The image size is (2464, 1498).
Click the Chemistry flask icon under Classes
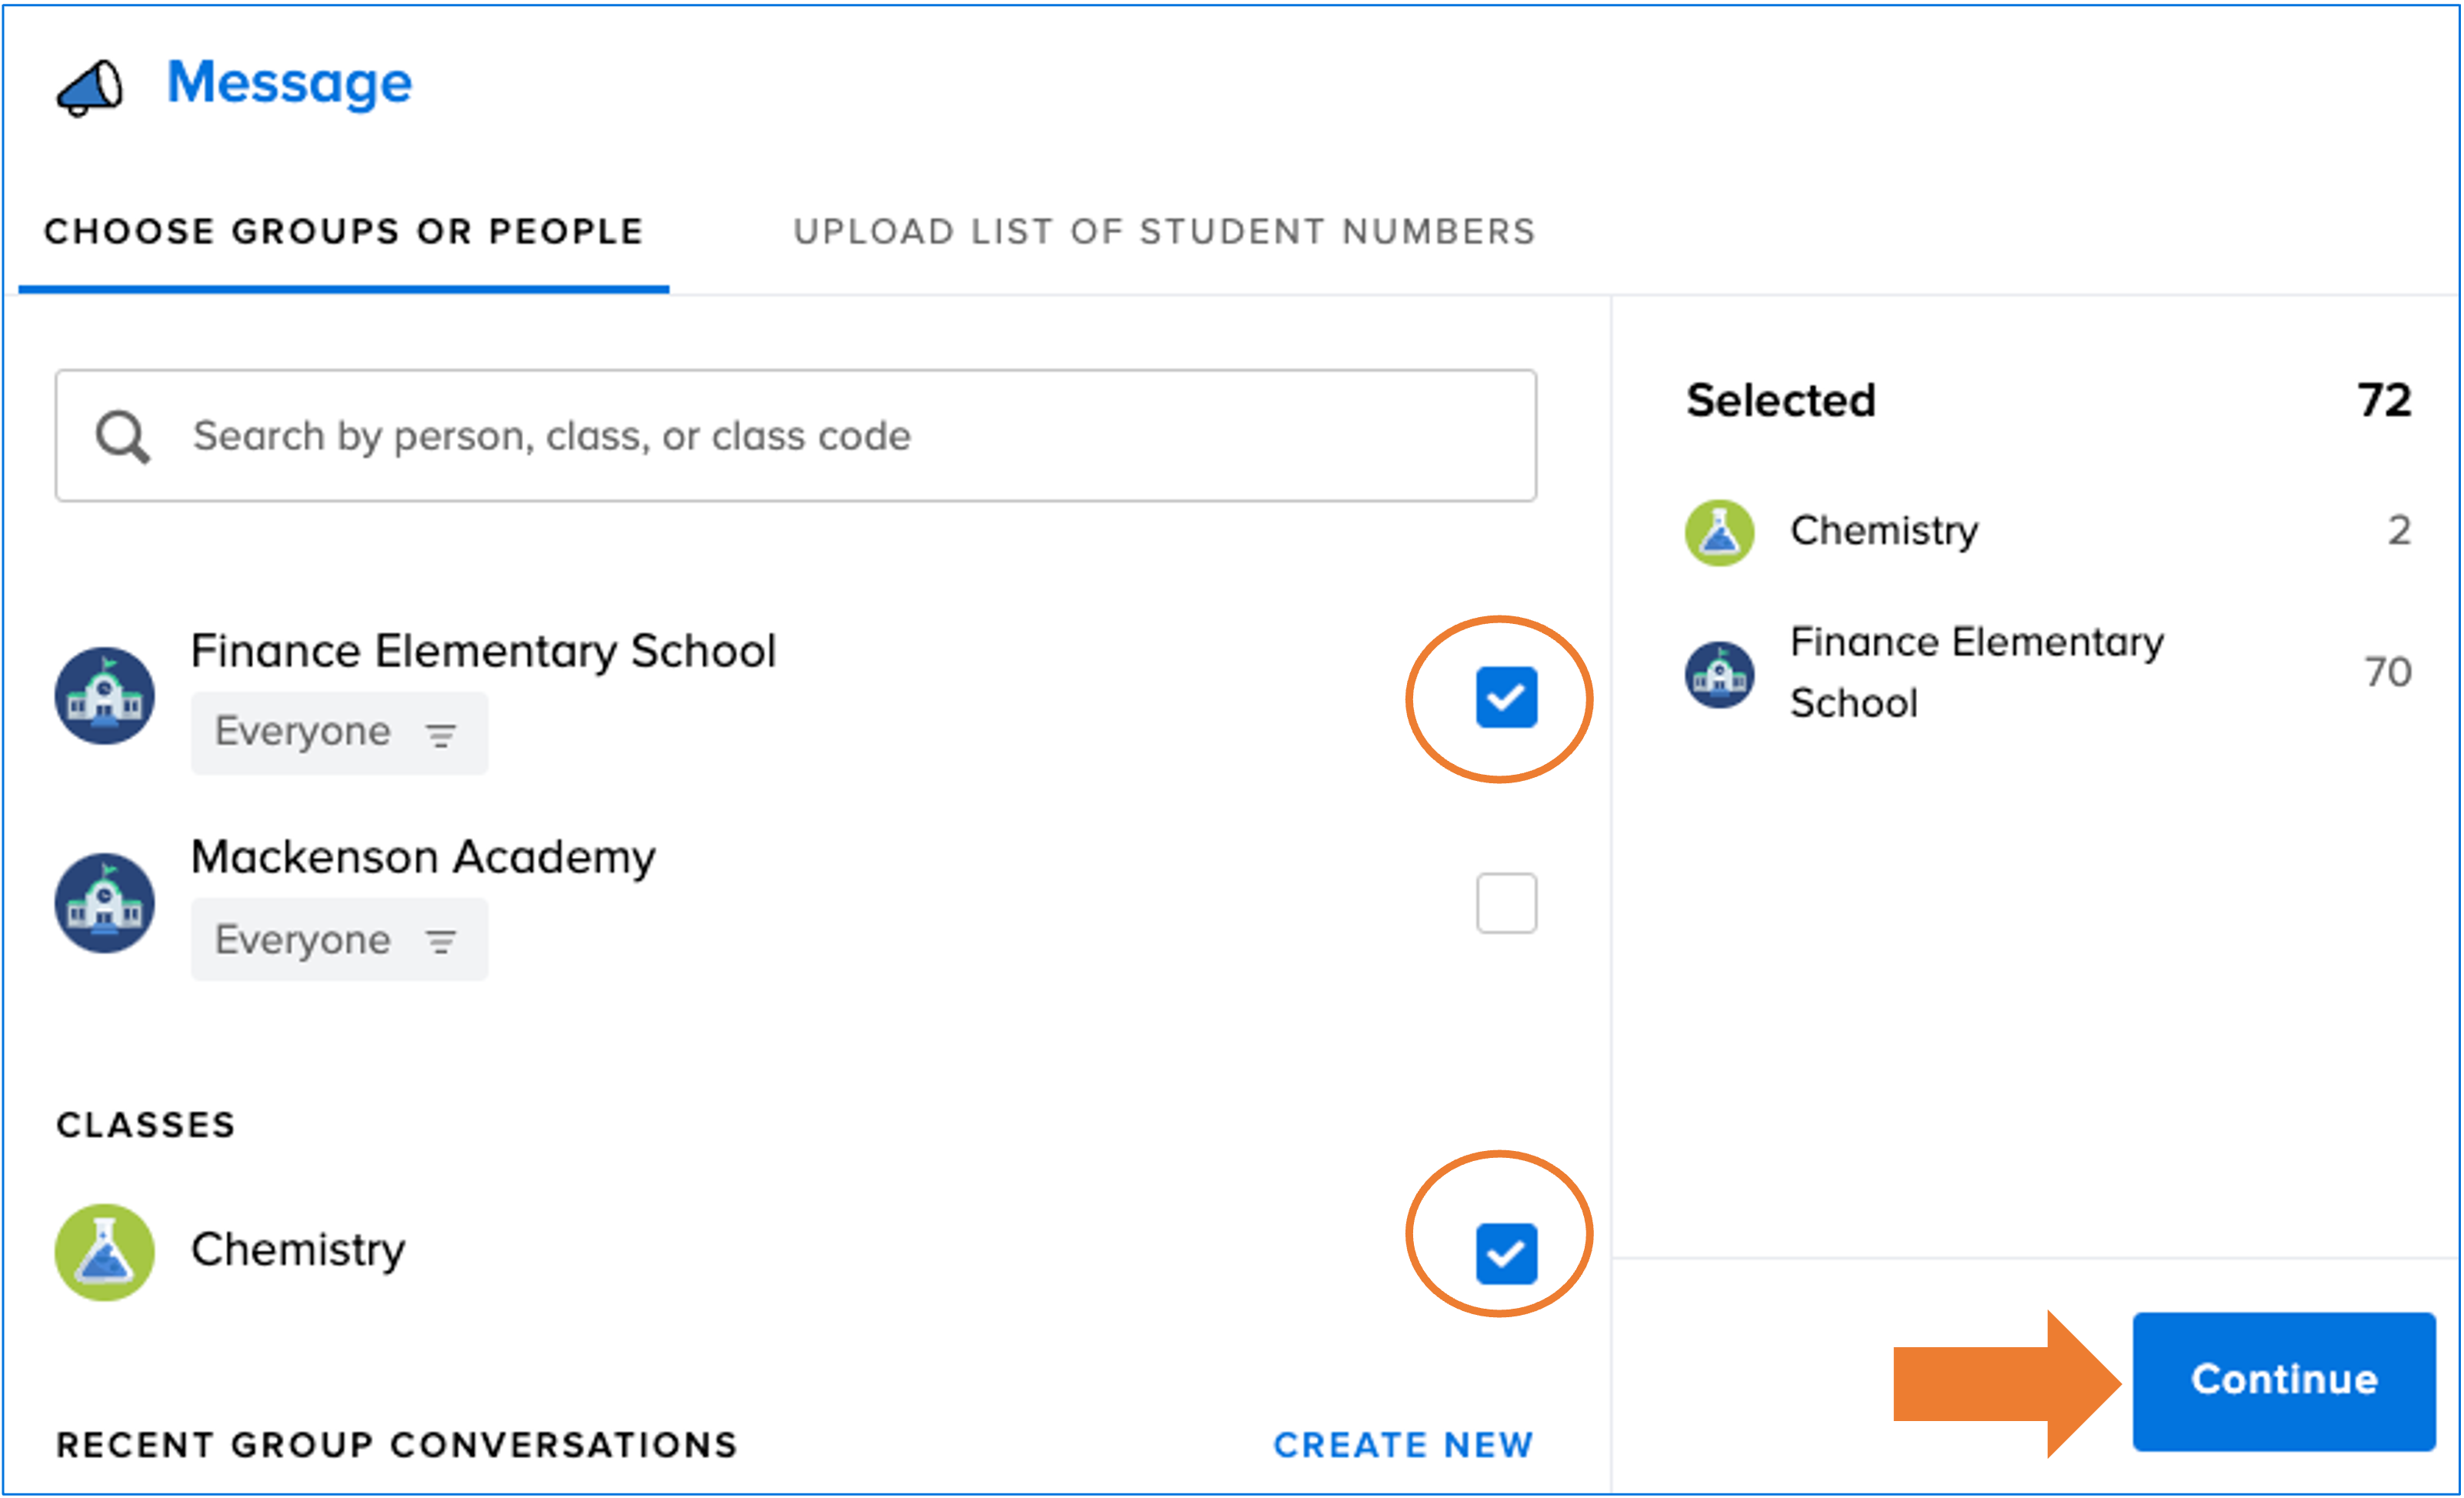point(105,1252)
